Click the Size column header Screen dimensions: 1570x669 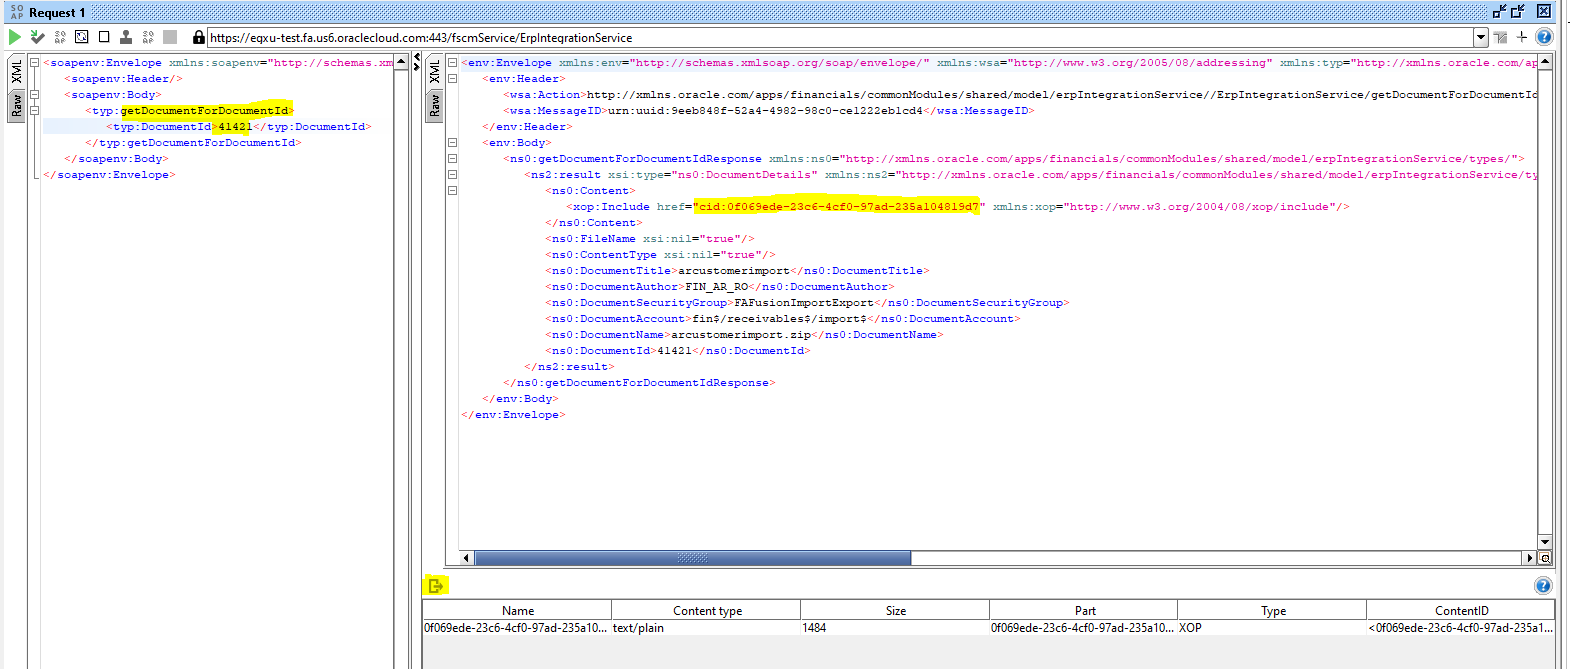(x=895, y=610)
